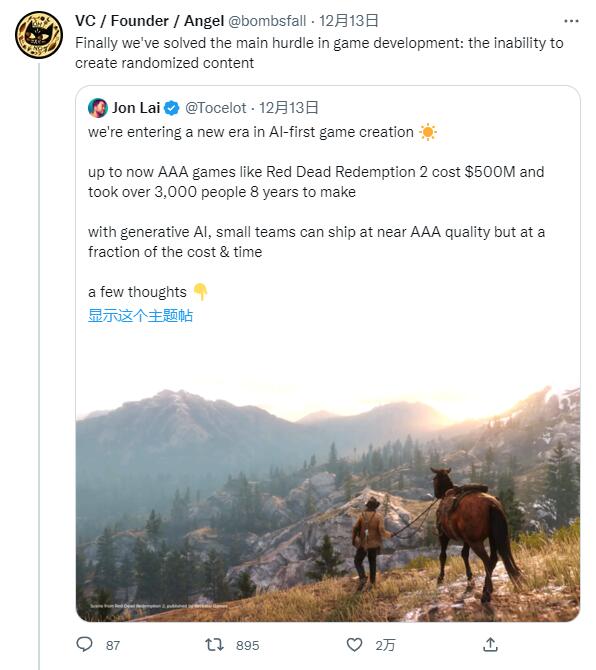Open quoted tweet's 12月13日 timestamp
The width and height of the screenshot is (596, 670).
coord(289,108)
